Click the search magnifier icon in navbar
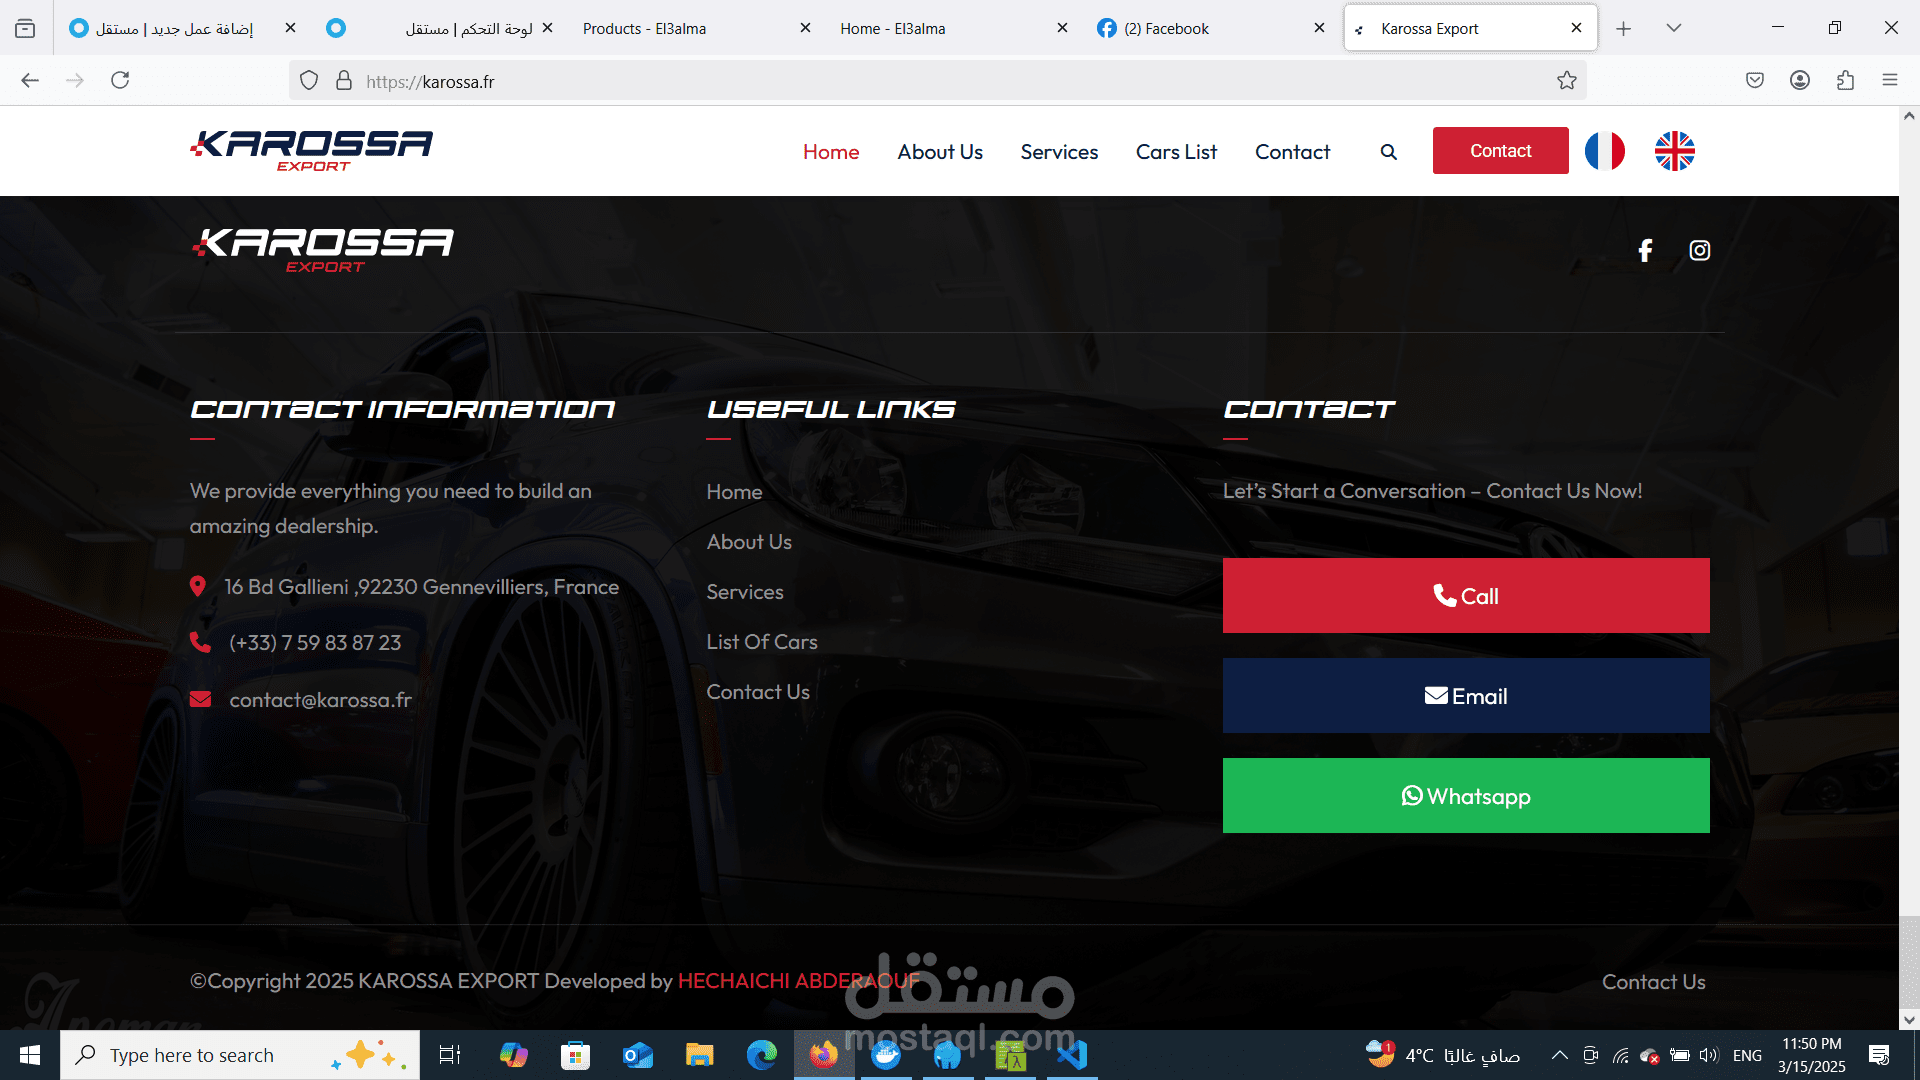Screen dimensions: 1920x1080 1388,152
